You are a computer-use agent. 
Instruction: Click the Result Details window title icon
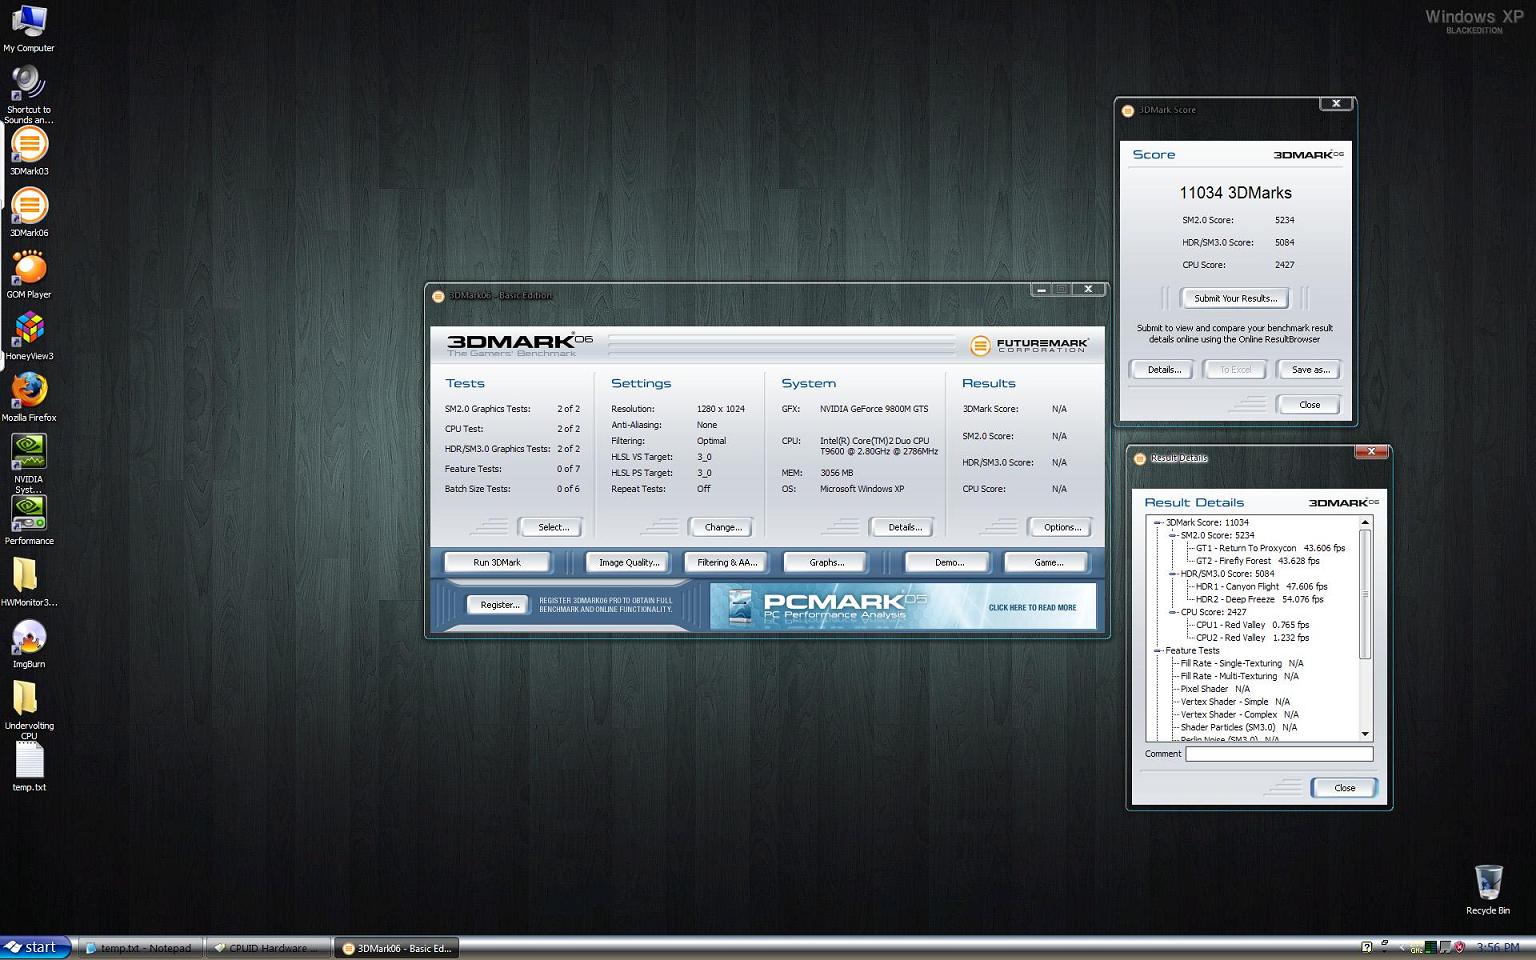[1140, 459]
